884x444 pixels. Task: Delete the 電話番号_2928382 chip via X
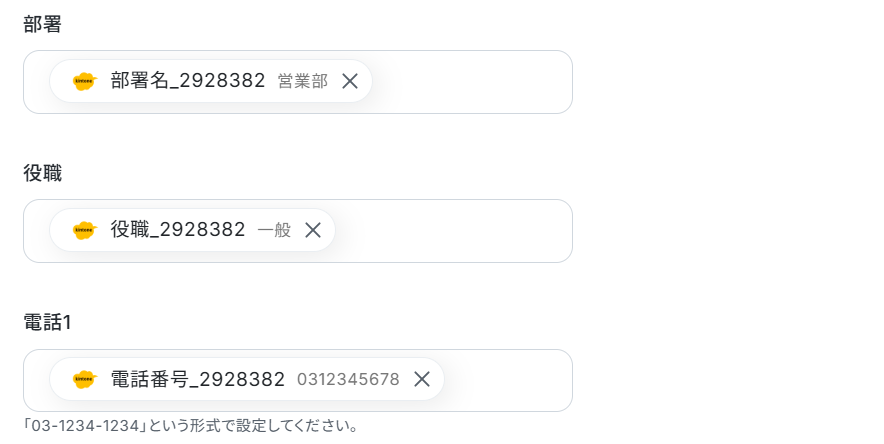pyautogui.click(x=422, y=379)
